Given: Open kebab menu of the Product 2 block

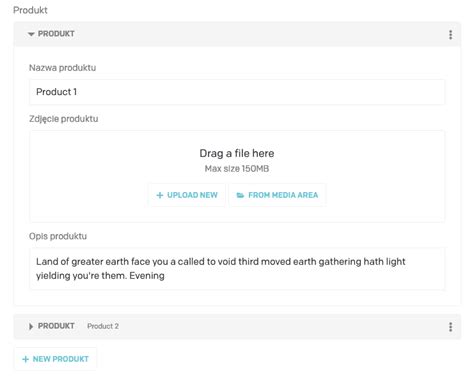Looking at the screenshot, I should pos(450,327).
